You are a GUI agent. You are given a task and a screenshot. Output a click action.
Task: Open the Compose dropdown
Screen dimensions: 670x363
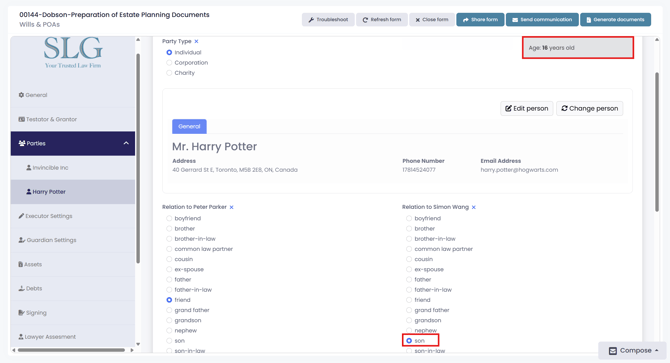point(633,351)
